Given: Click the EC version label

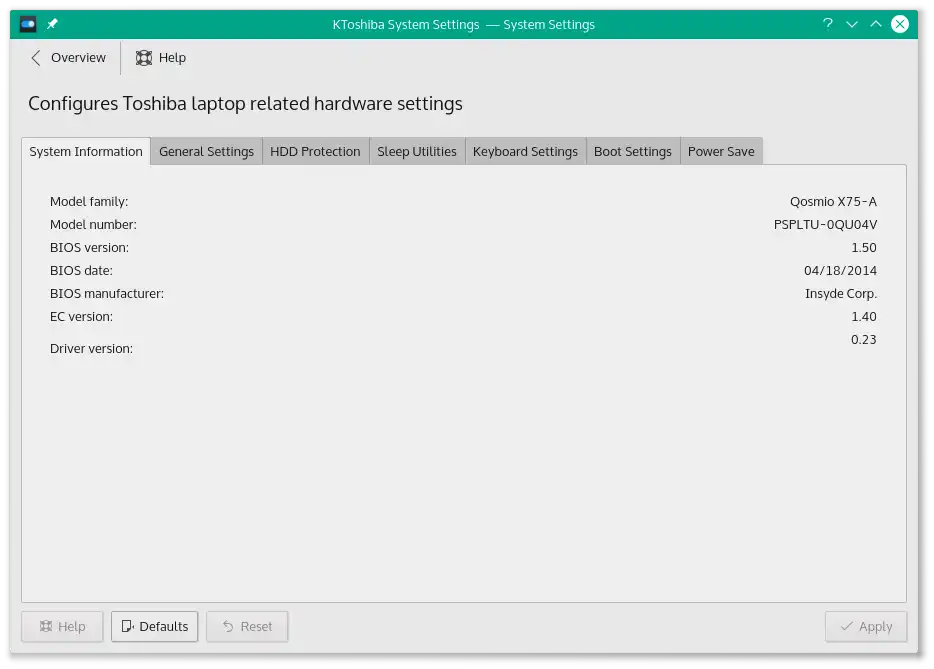Looking at the screenshot, I should coord(81,316).
